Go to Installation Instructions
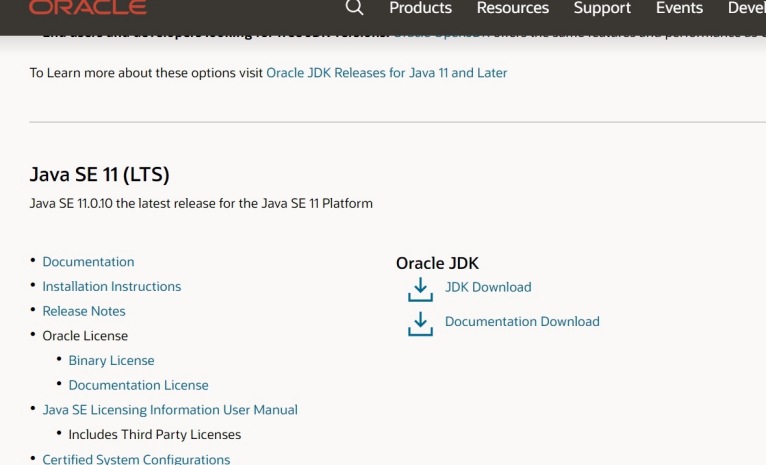Image resolution: width=766 pixels, height=465 pixels. [x=111, y=286]
